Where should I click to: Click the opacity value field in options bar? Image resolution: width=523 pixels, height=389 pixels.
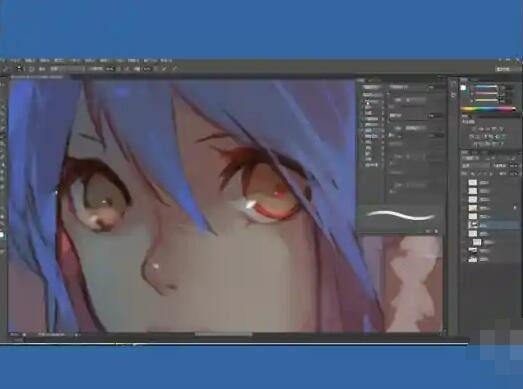[110, 69]
